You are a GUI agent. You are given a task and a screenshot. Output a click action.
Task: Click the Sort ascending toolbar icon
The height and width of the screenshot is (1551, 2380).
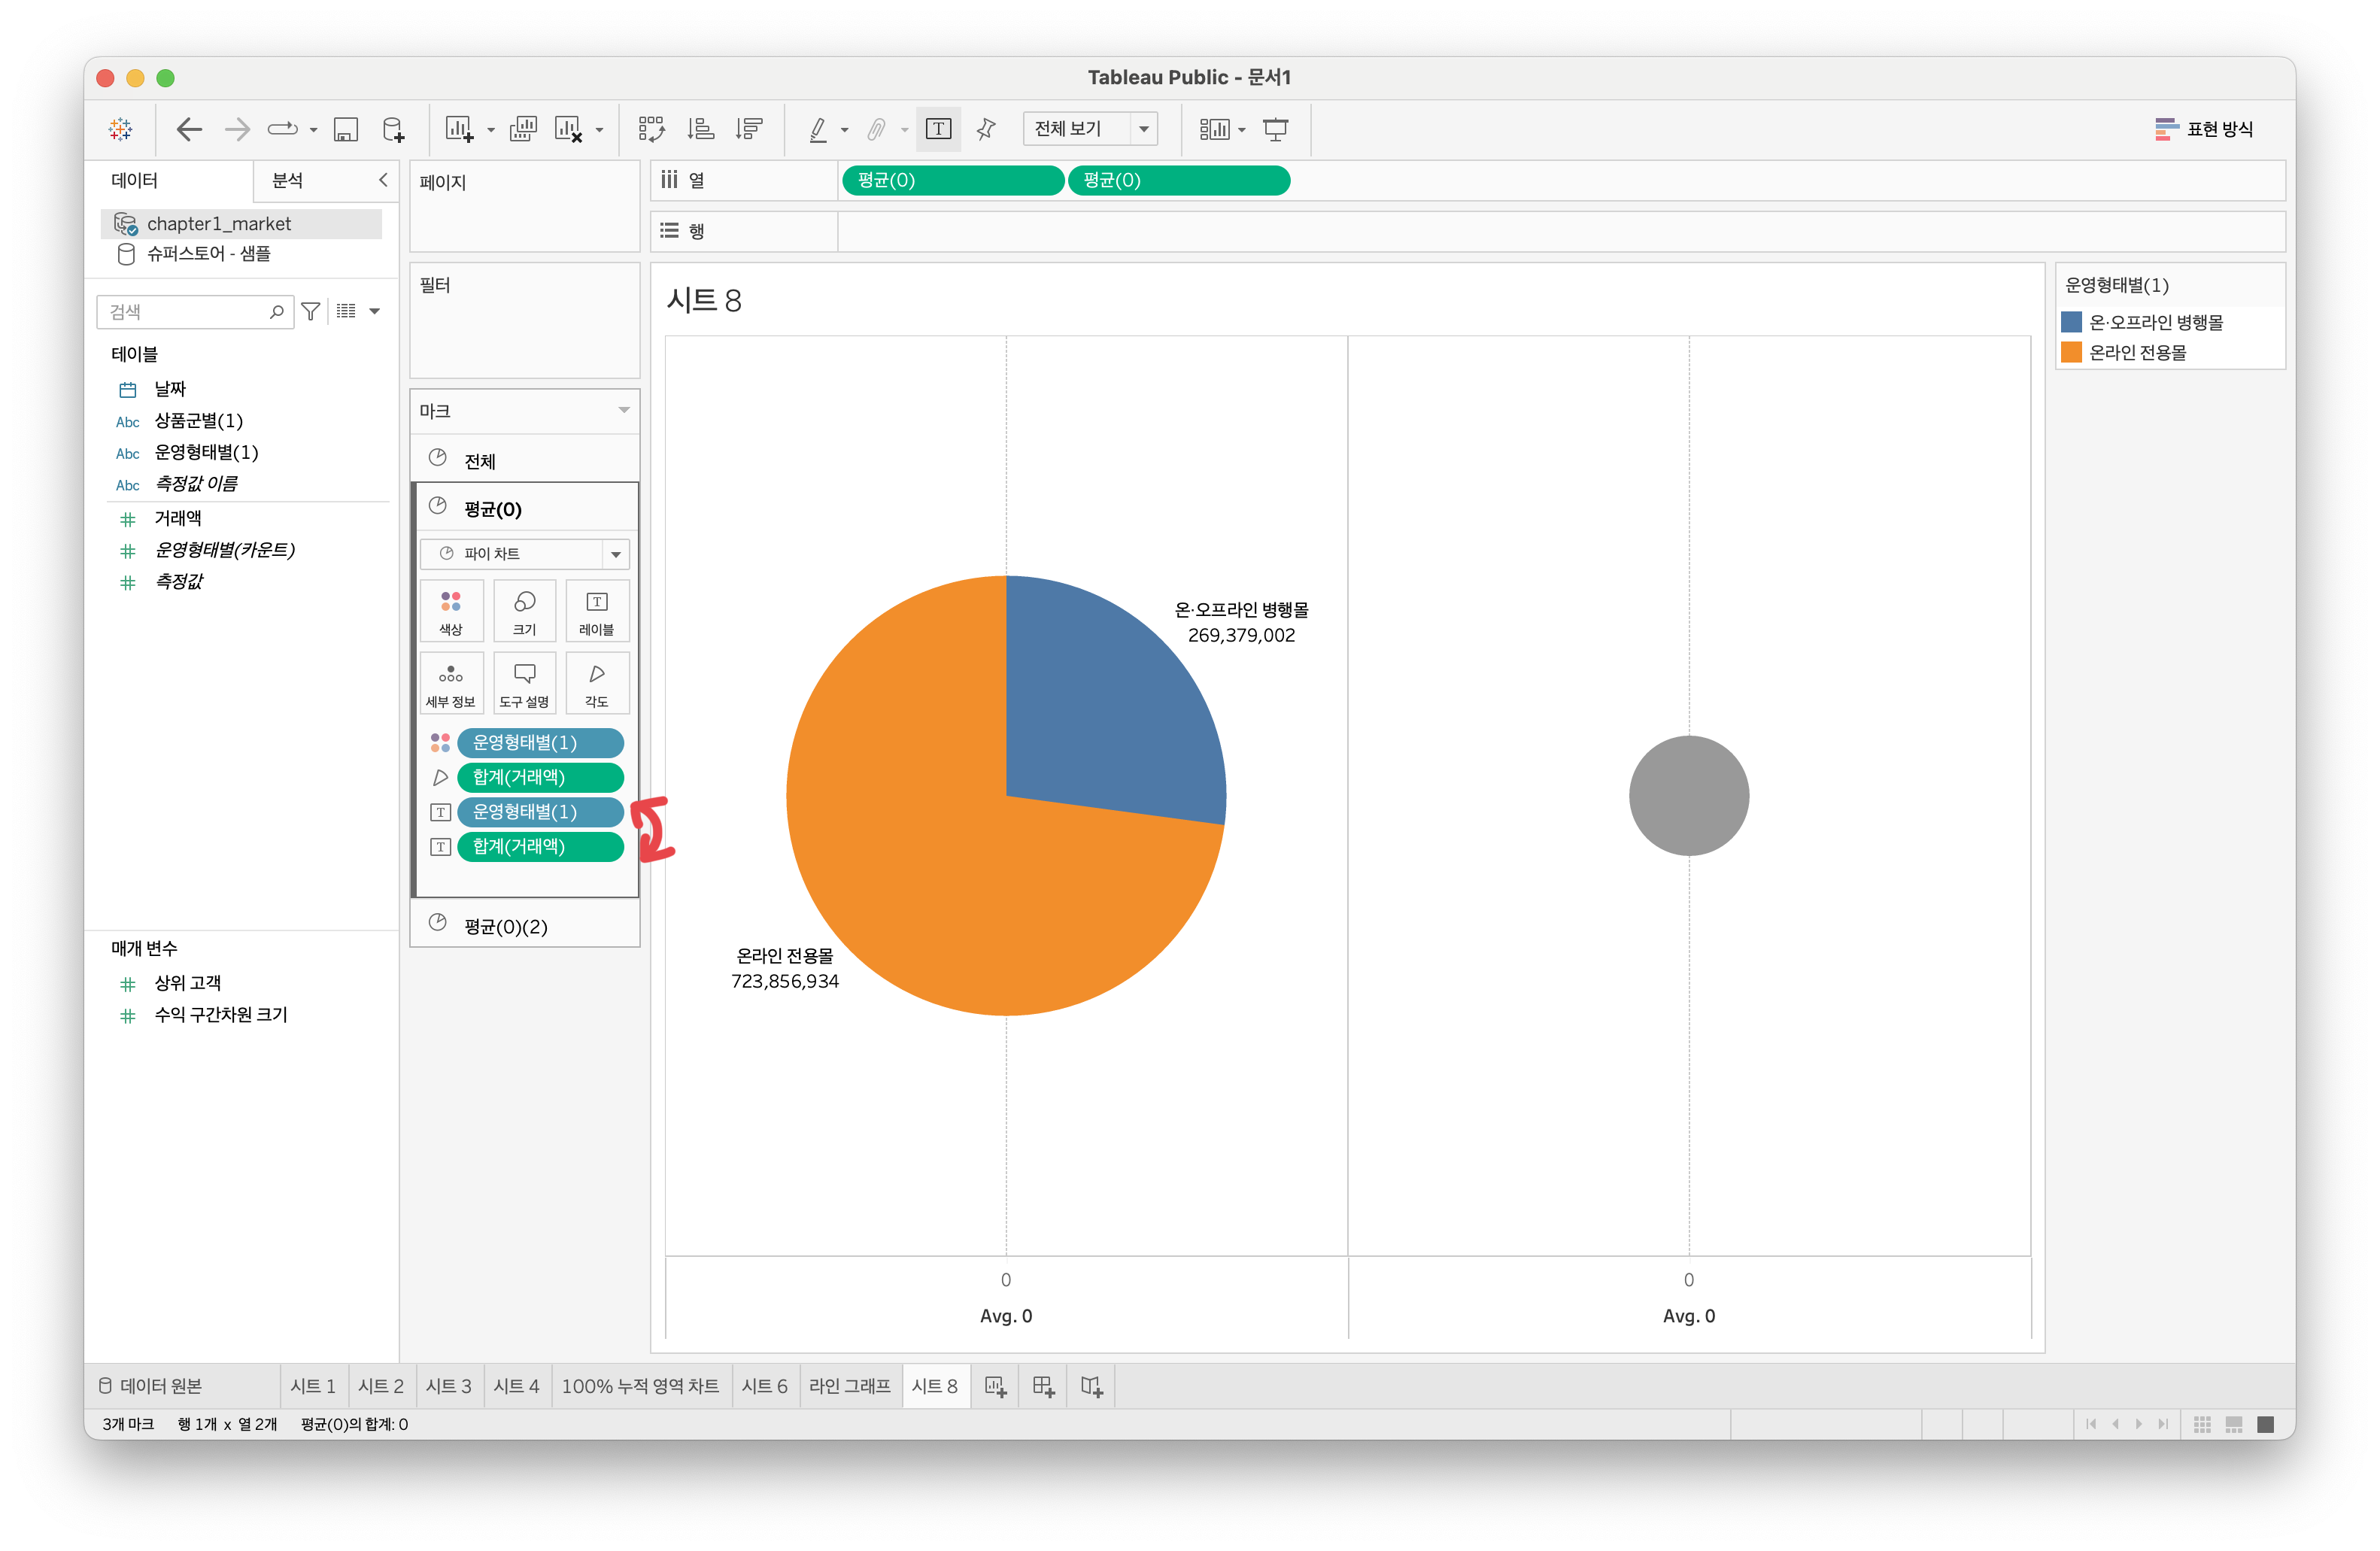[x=700, y=129]
